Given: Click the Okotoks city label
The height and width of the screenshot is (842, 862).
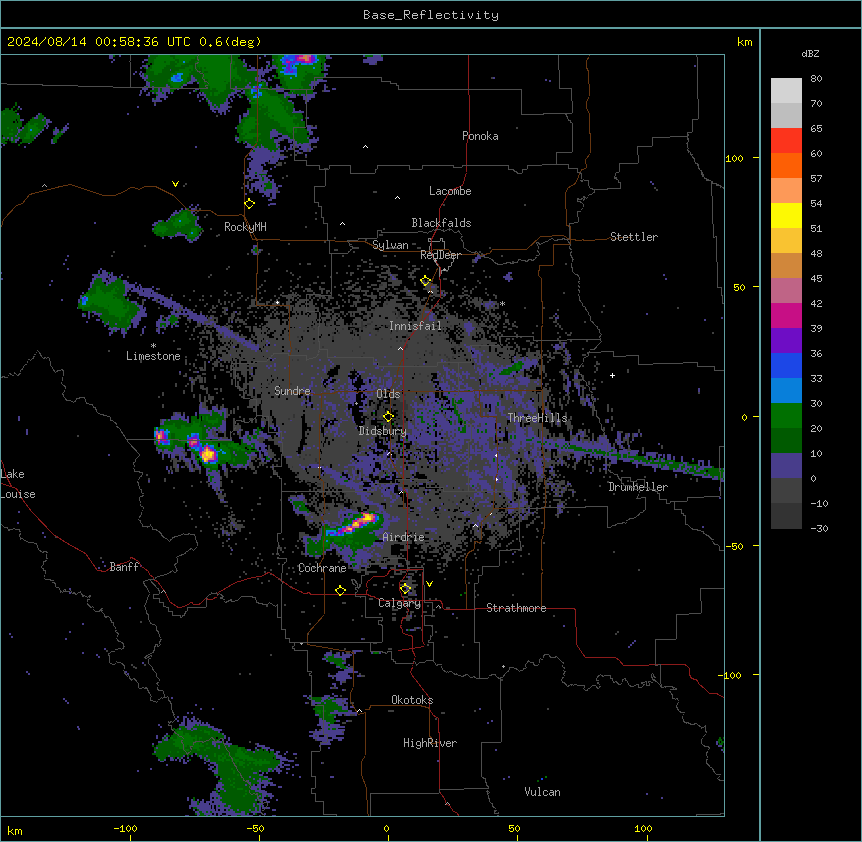Looking at the screenshot, I should pyautogui.click(x=412, y=700).
